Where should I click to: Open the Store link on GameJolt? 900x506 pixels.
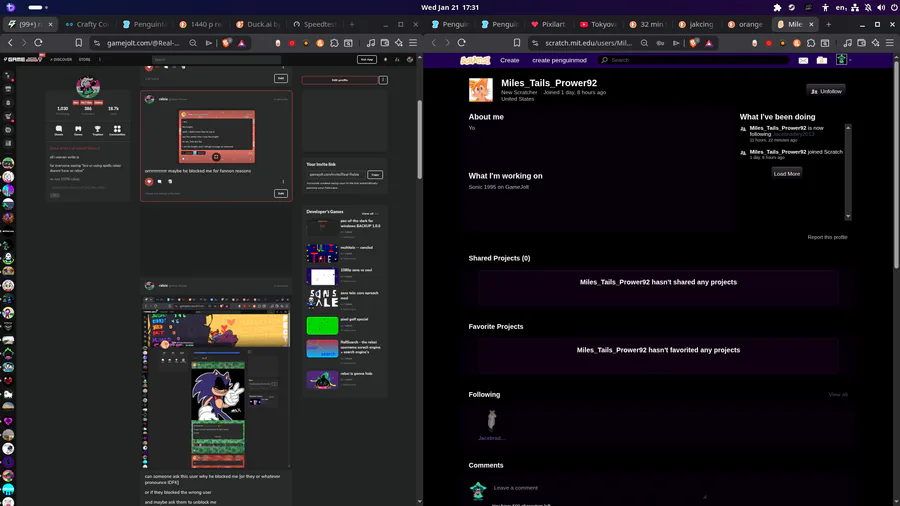(84, 60)
